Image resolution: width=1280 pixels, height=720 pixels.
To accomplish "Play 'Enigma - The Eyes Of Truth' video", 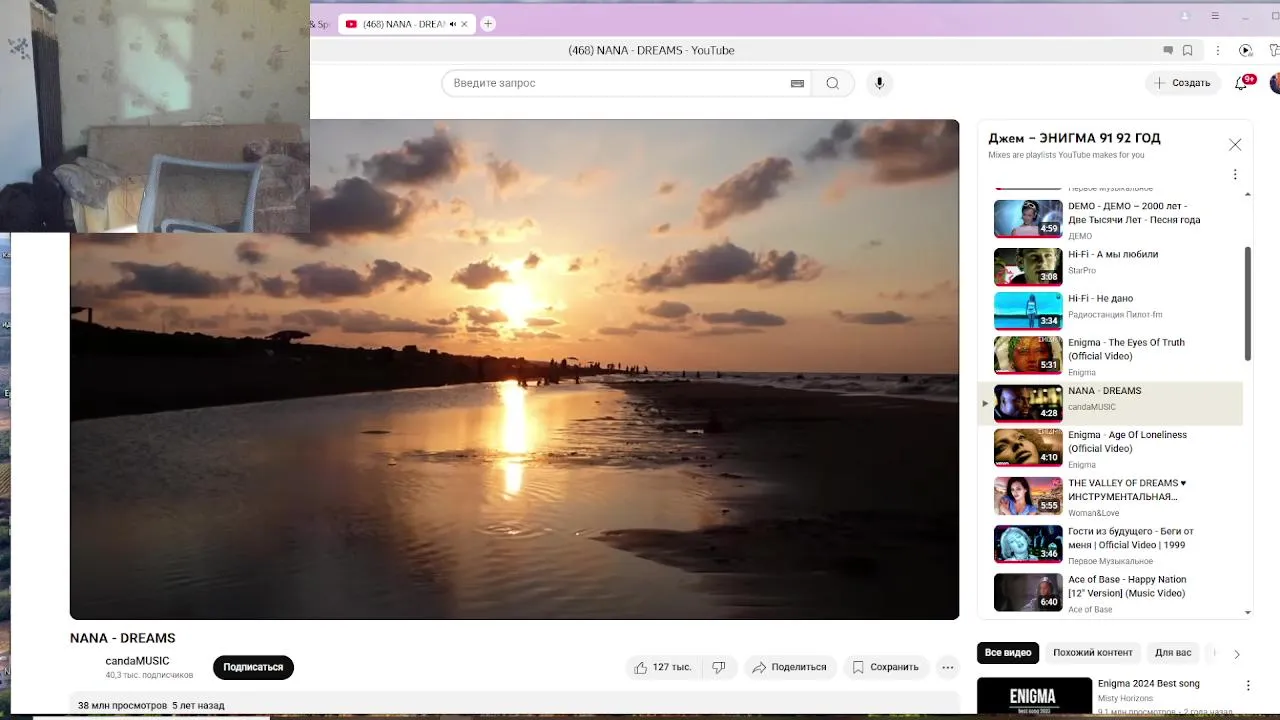I will [x=1111, y=355].
